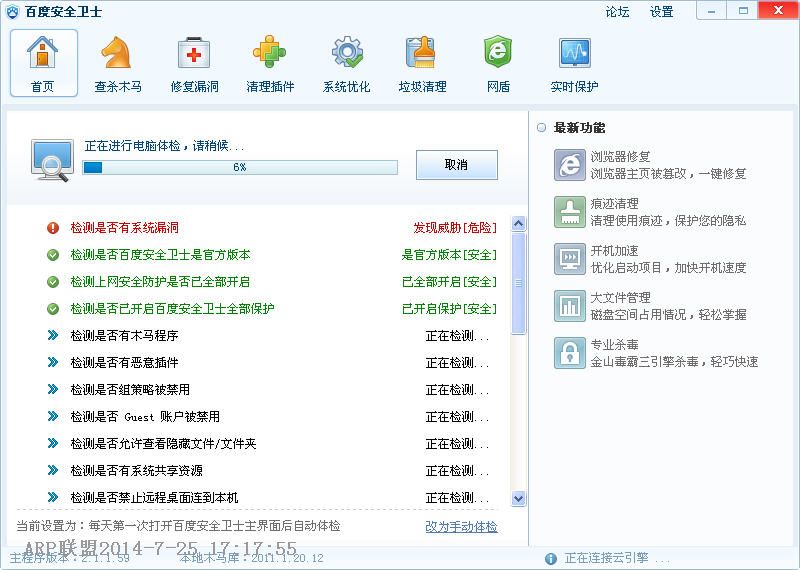Click status 已全部开启[安全]

pyautogui.click(x=449, y=282)
